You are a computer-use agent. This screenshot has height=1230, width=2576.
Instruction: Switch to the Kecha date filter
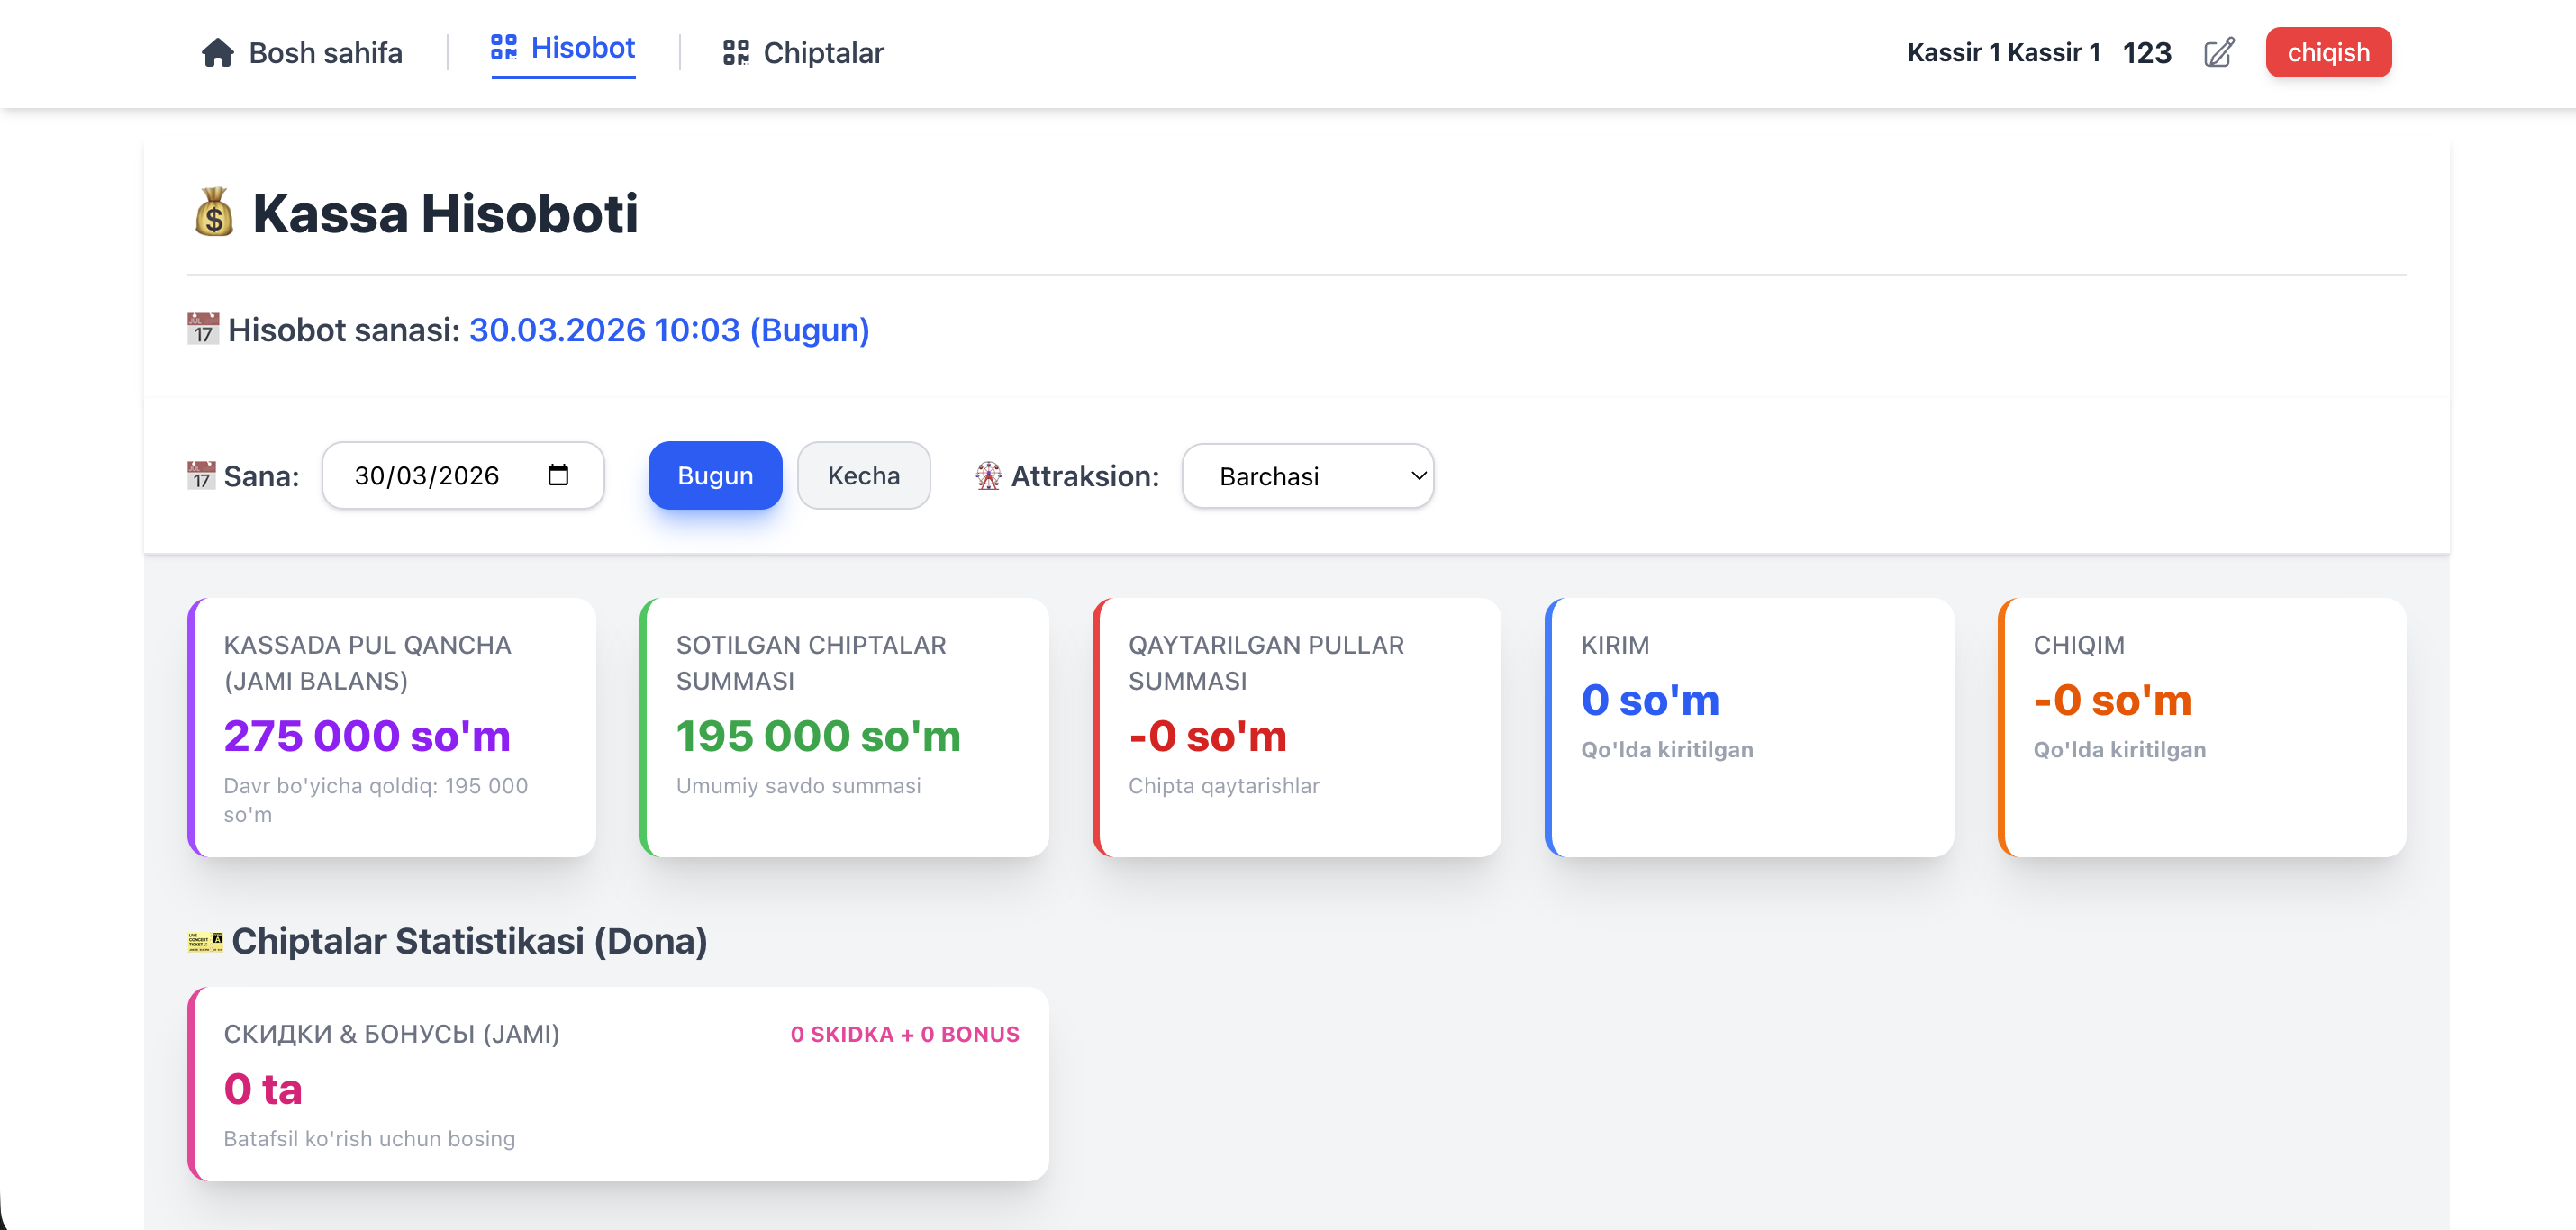click(x=863, y=475)
